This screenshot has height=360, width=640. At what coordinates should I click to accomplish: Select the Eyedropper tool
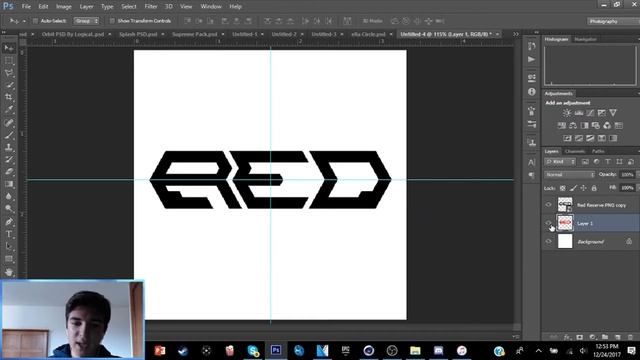9,109
